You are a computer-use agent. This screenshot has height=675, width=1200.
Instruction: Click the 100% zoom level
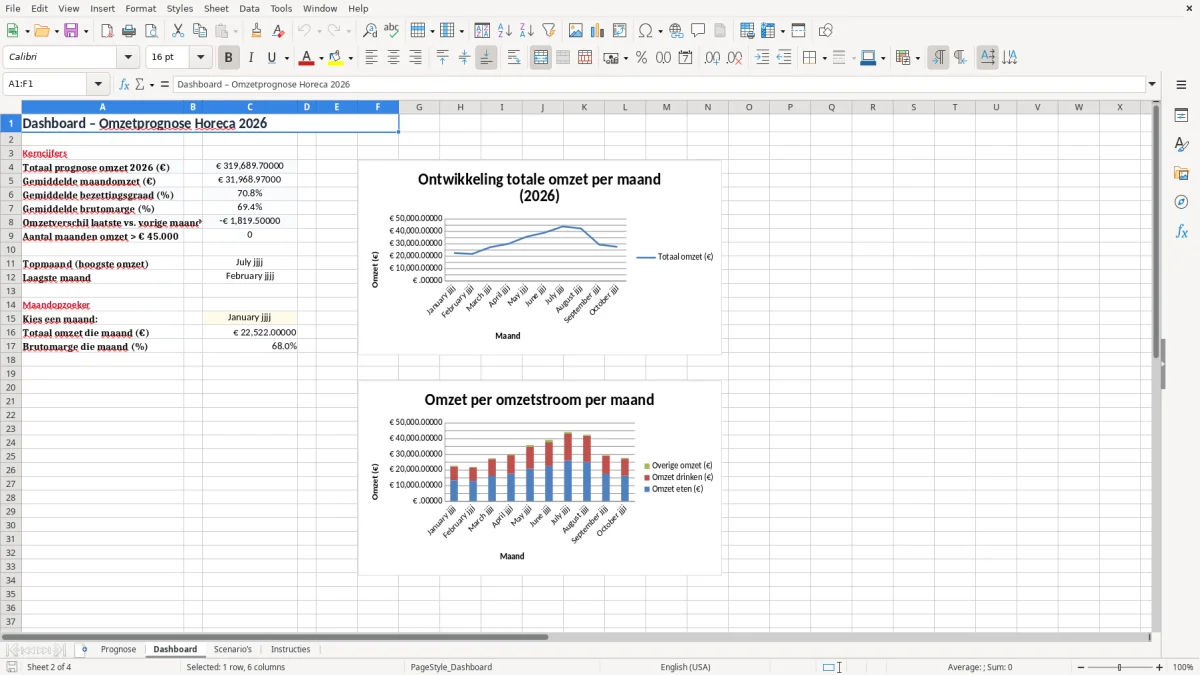click(1183, 667)
